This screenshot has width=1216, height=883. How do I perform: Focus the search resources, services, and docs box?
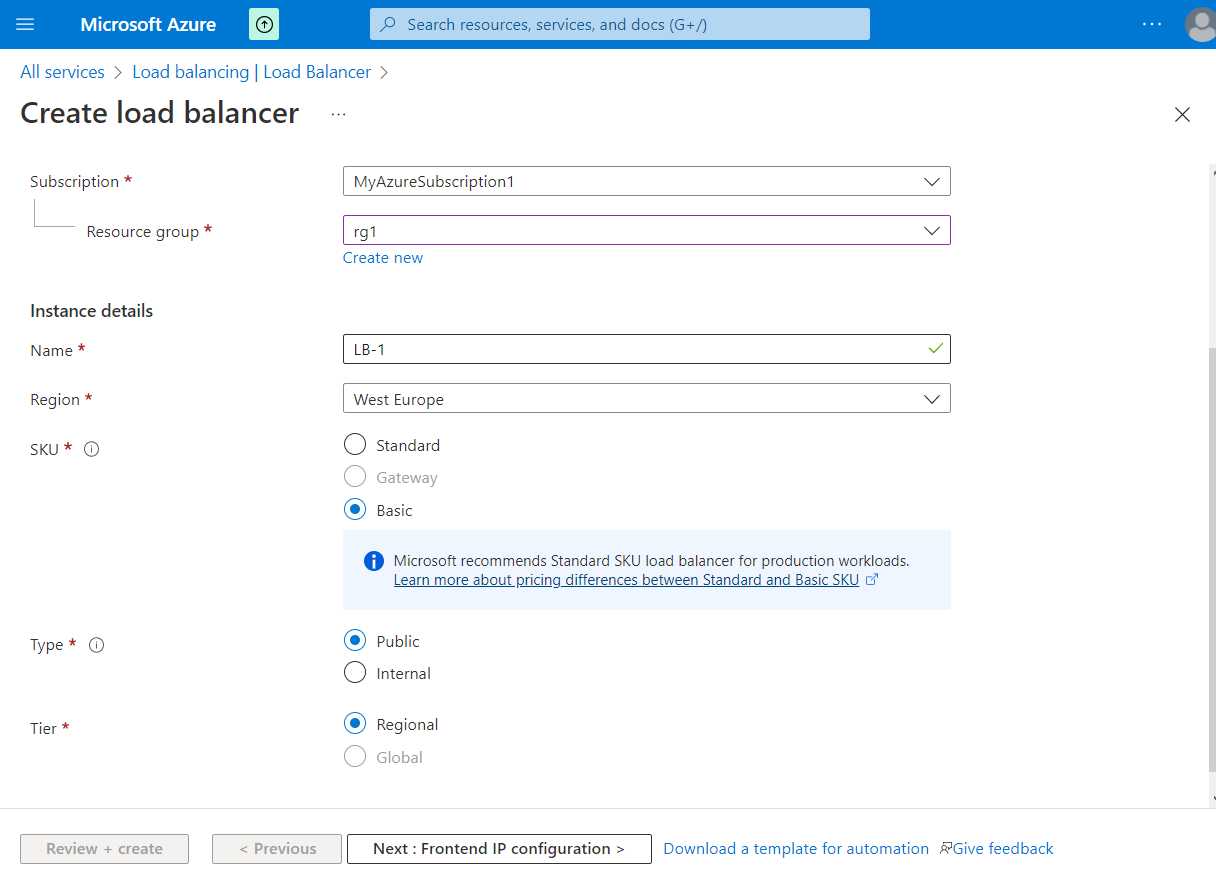620,24
